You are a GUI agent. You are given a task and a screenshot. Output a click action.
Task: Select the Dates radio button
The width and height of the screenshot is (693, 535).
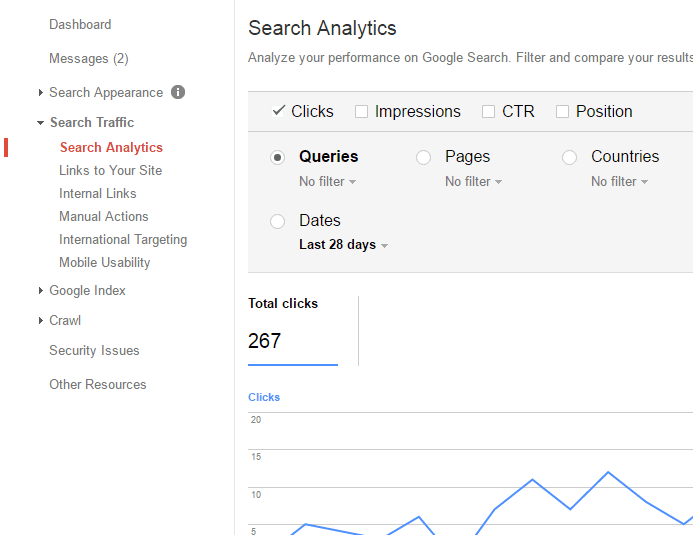pyautogui.click(x=278, y=221)
